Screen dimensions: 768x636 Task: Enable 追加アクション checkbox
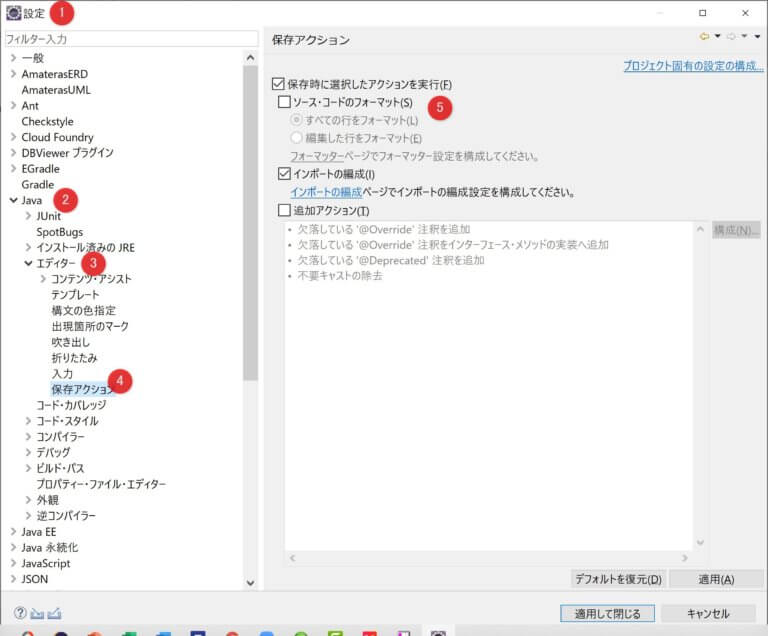(x=285, y=211)
